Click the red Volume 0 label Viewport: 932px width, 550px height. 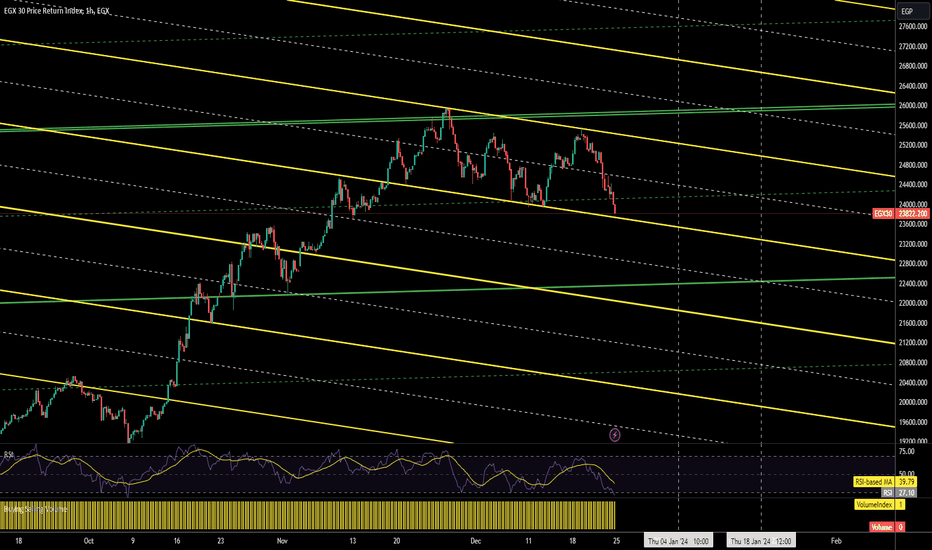(887, 527)
